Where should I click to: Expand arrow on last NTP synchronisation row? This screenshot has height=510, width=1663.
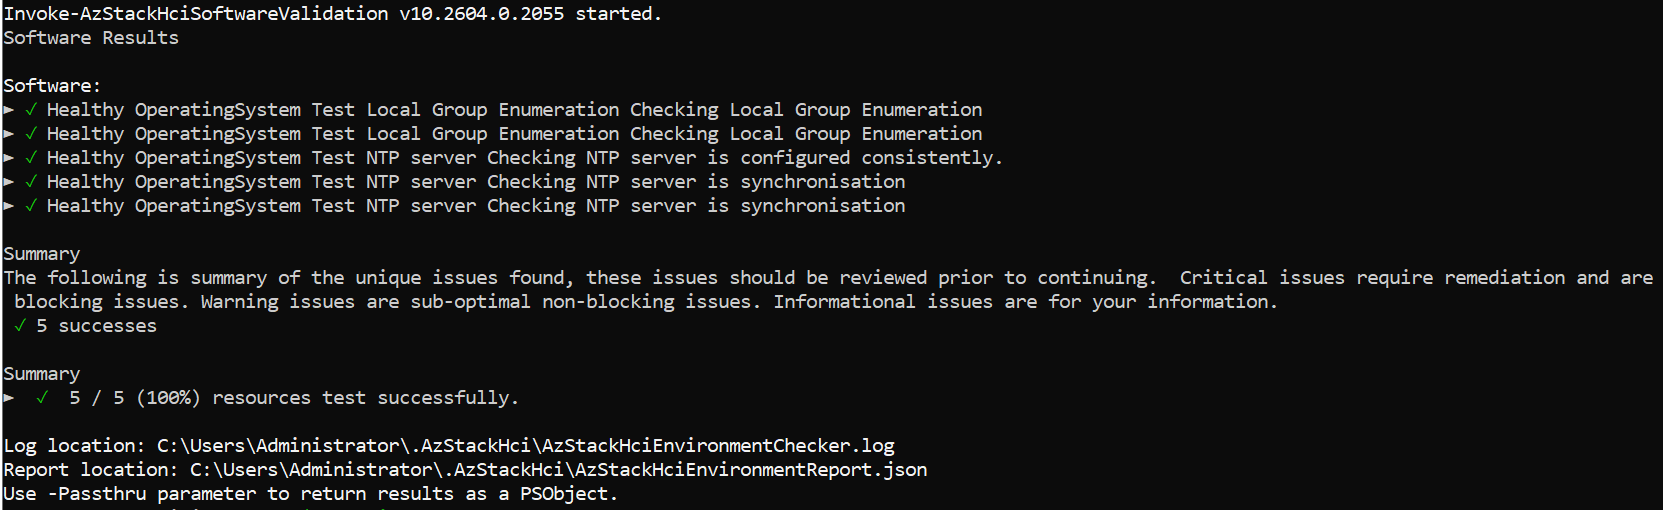pyautogui.click(x=9, y=205)
